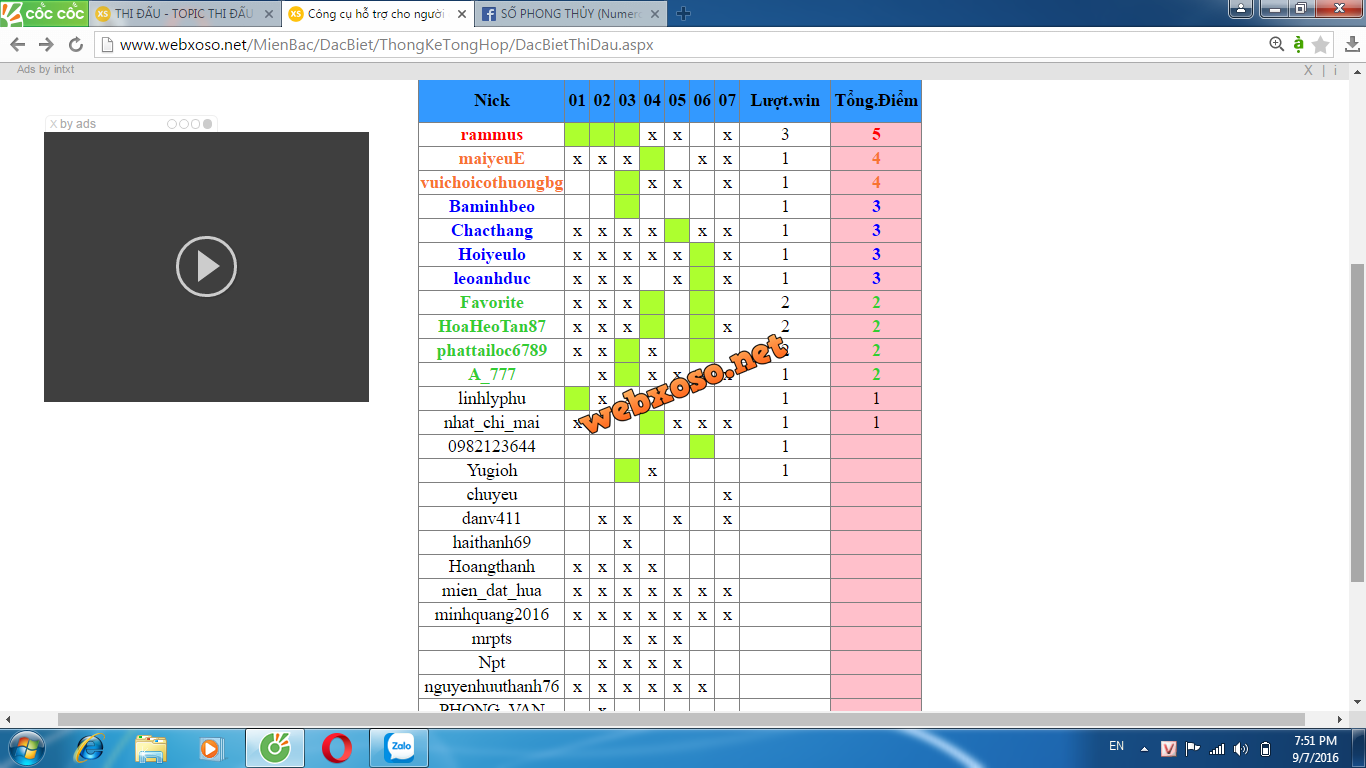Switch to the THI ĐẤU - TOPIC tab
The height and width of the screenshot is (768, 1366).
[x=183, y=14]
